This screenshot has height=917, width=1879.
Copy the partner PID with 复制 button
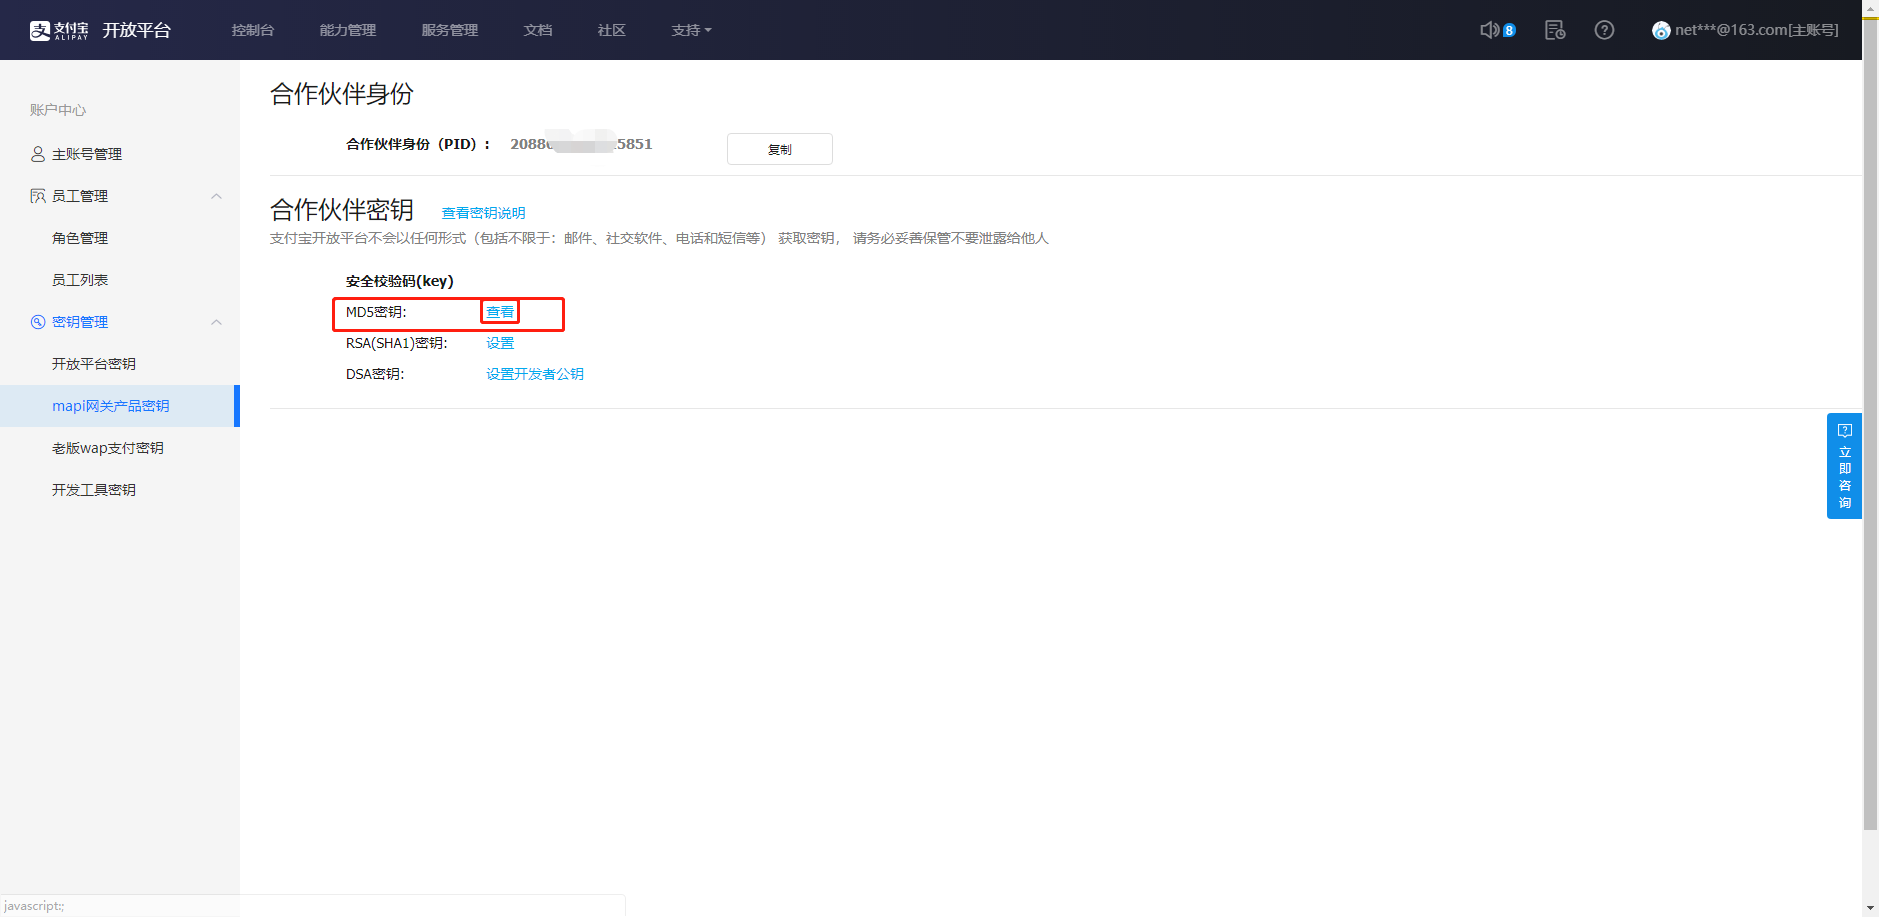[780, 149]
